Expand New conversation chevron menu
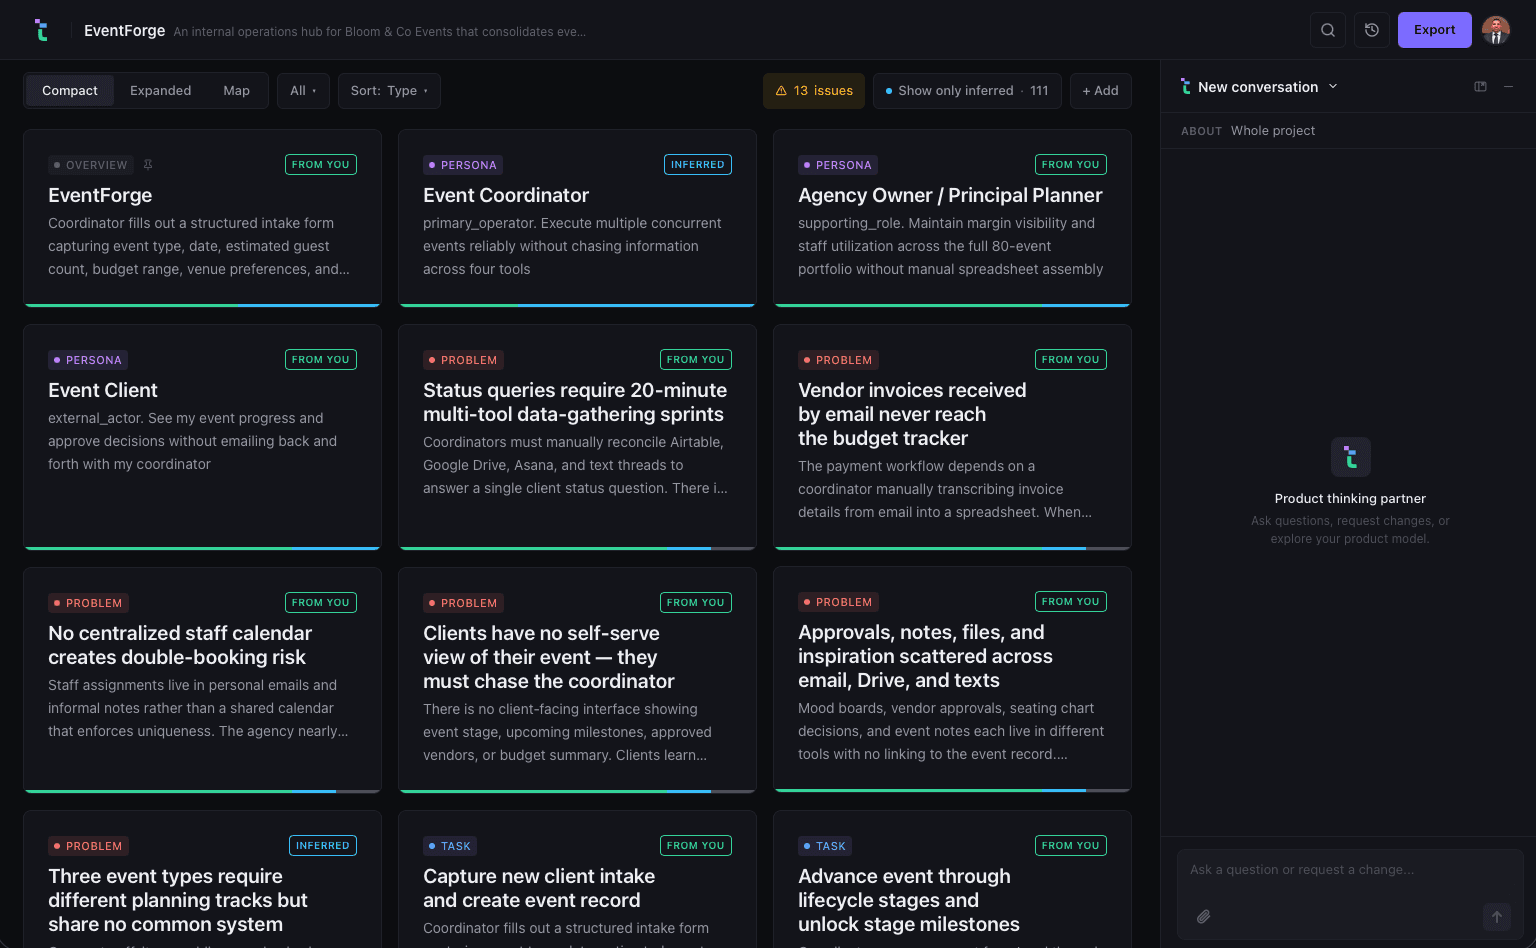This screenshot has width=1536, height=948. click(1333, 87)
